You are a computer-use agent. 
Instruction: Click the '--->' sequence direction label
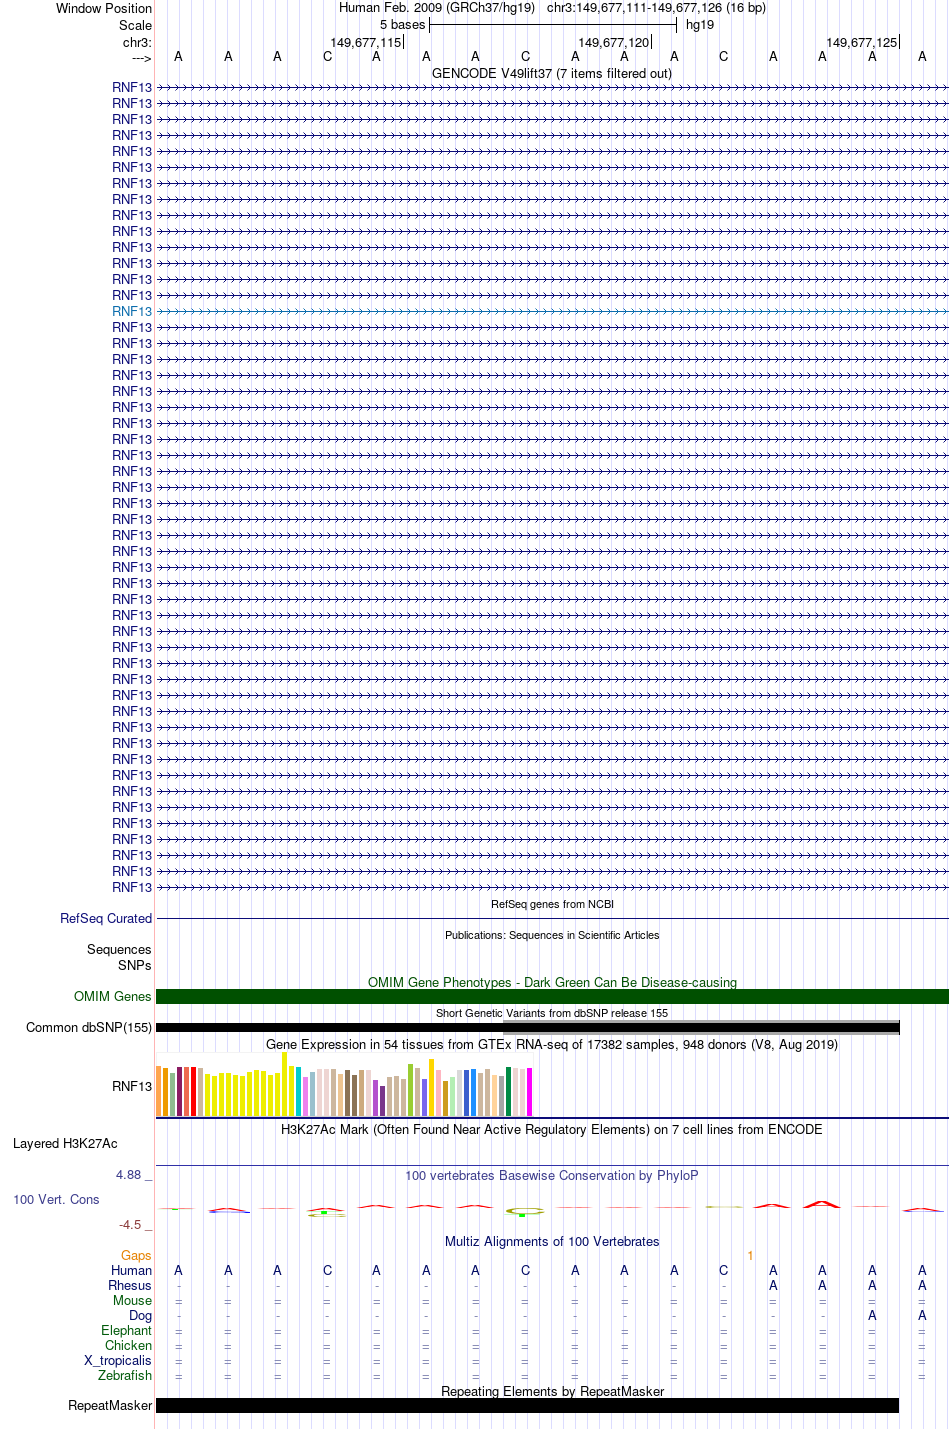(x=141, y=58)
